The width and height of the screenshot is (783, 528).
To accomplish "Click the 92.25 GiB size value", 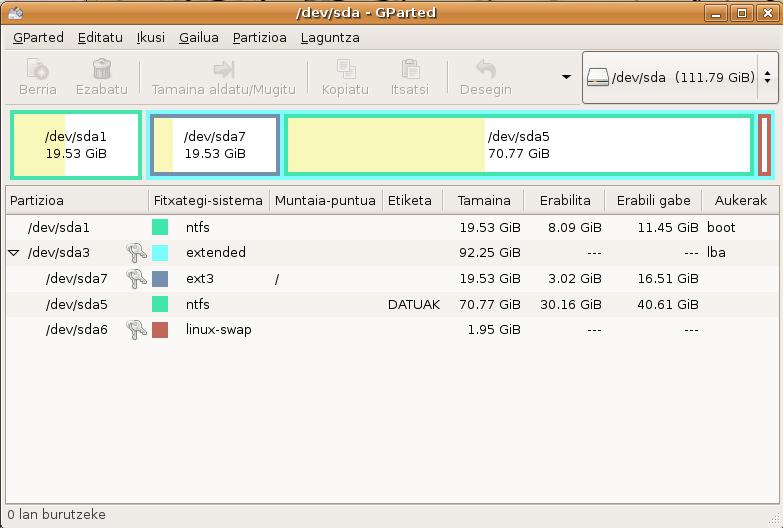I will (490, 253).
